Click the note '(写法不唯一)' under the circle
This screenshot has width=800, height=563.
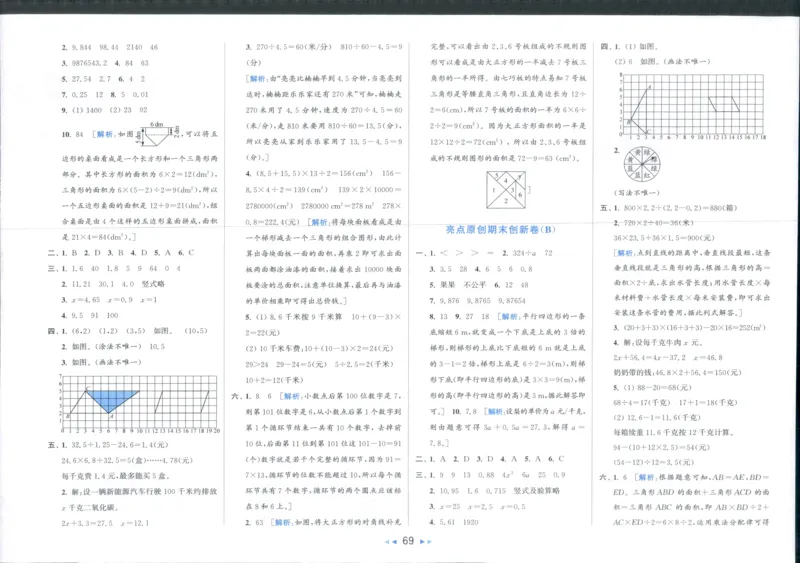[637, 193]
